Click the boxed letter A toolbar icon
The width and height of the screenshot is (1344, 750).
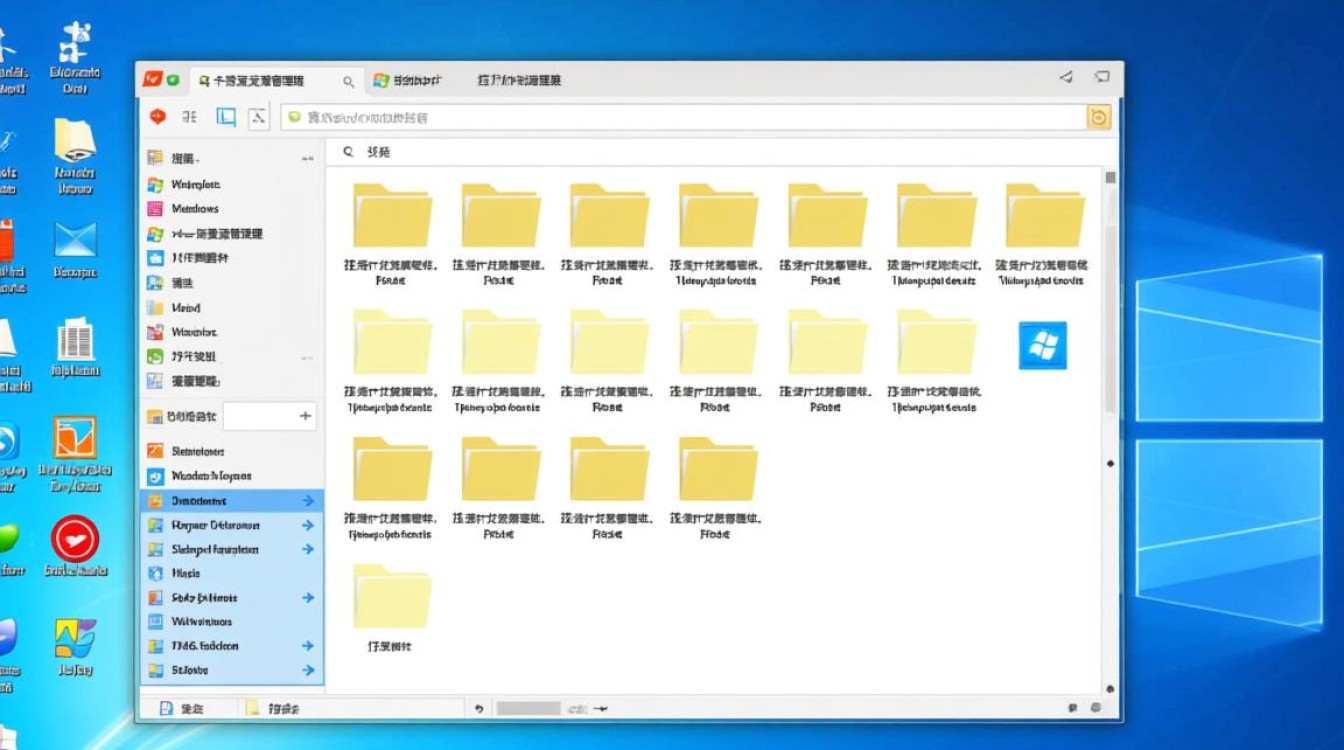(x=258, y=117)
